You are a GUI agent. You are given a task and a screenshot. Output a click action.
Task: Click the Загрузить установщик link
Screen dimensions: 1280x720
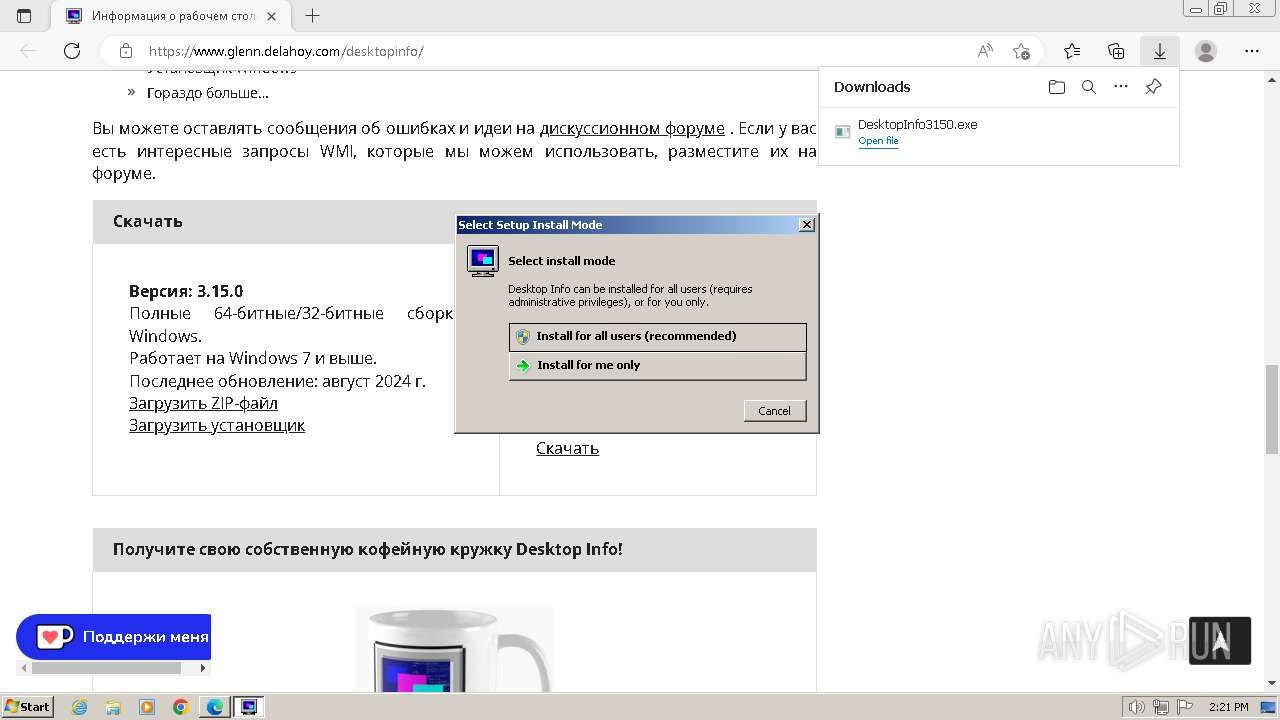(x=217, y=425)
